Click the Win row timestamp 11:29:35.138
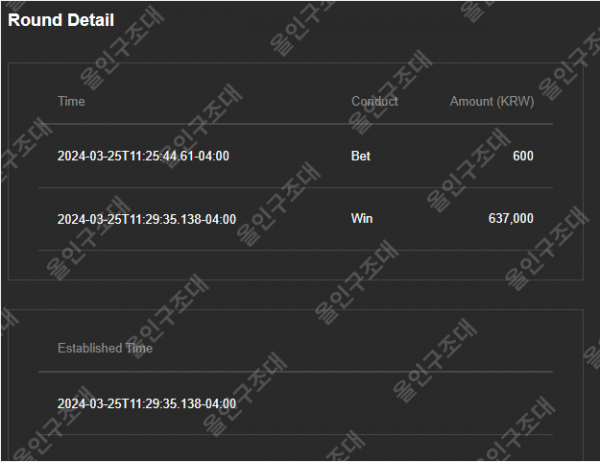This screenshot has width=600, height=462. pos(147,219)
